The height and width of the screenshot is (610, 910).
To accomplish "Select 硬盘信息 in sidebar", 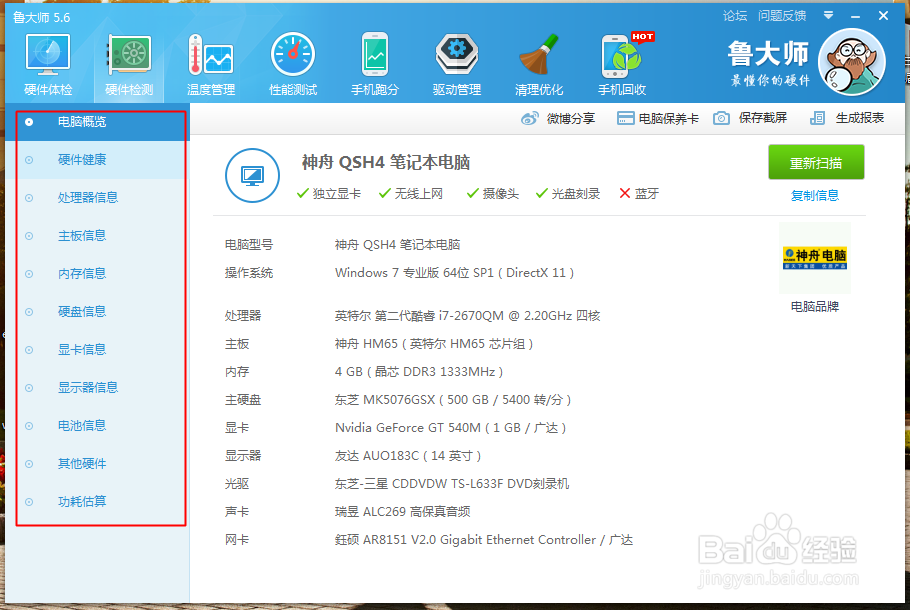I will point(98,312).
